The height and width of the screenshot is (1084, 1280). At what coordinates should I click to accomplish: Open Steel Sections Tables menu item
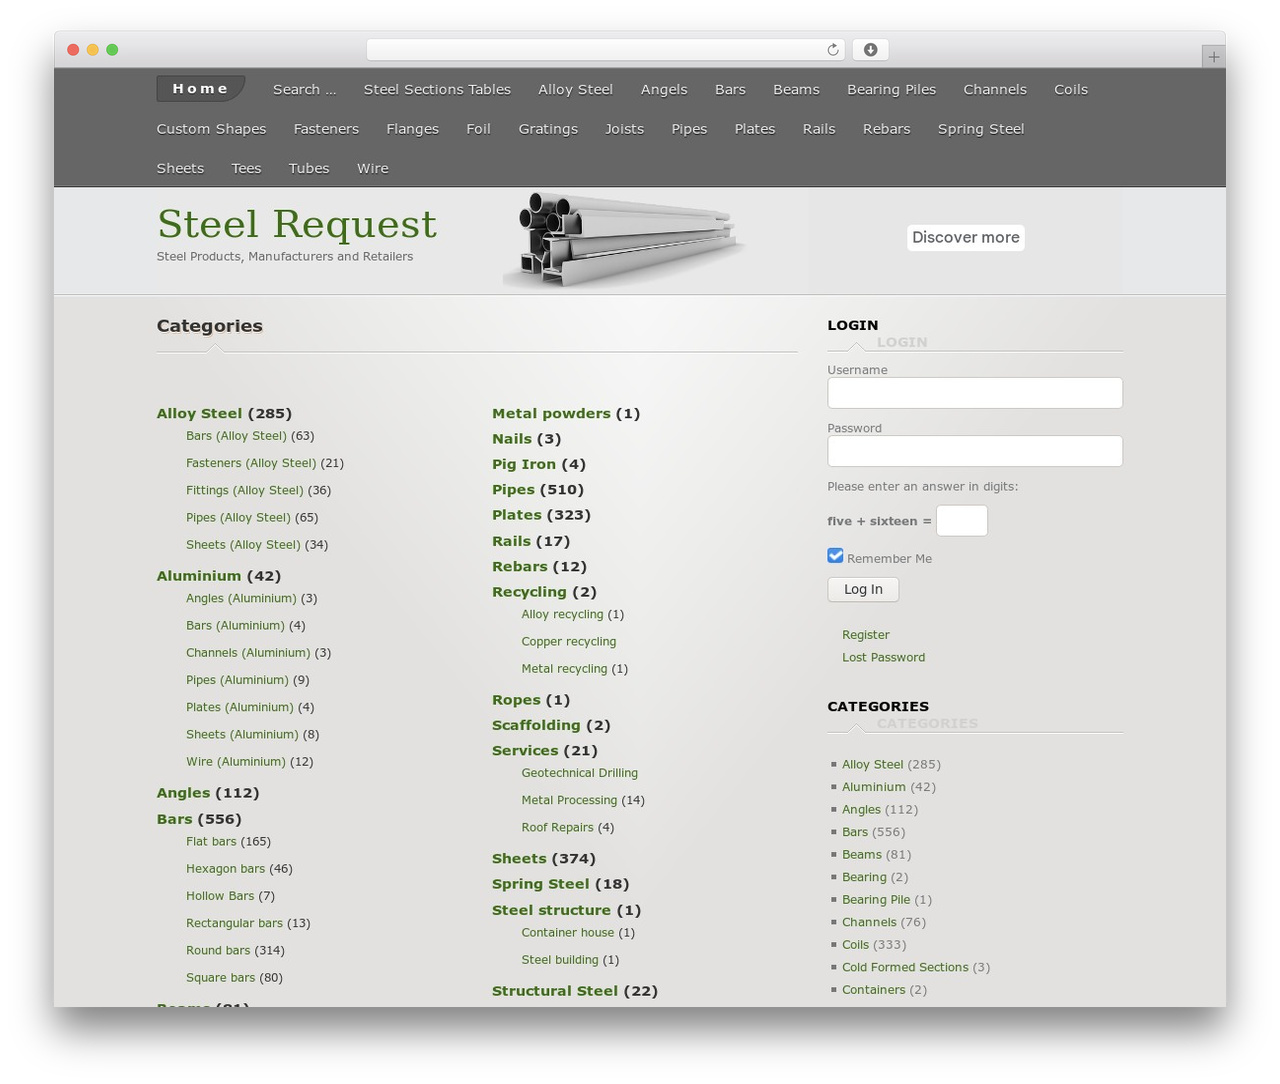[x=437, y=89]
